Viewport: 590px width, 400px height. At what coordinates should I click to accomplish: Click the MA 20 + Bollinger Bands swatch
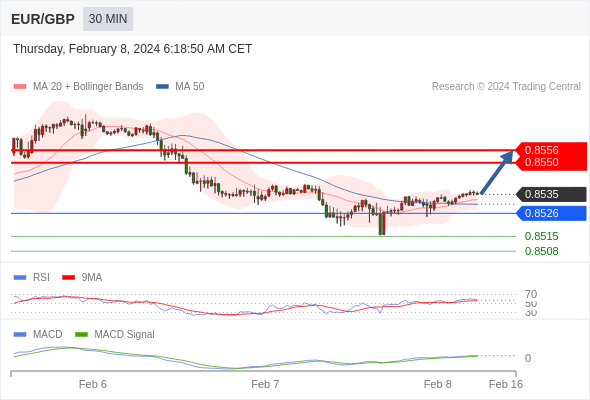pos(20,87)
